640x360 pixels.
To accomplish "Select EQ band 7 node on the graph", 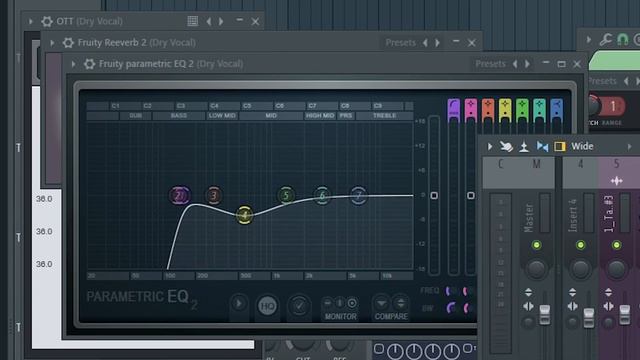I will click(x=358, y=196).
